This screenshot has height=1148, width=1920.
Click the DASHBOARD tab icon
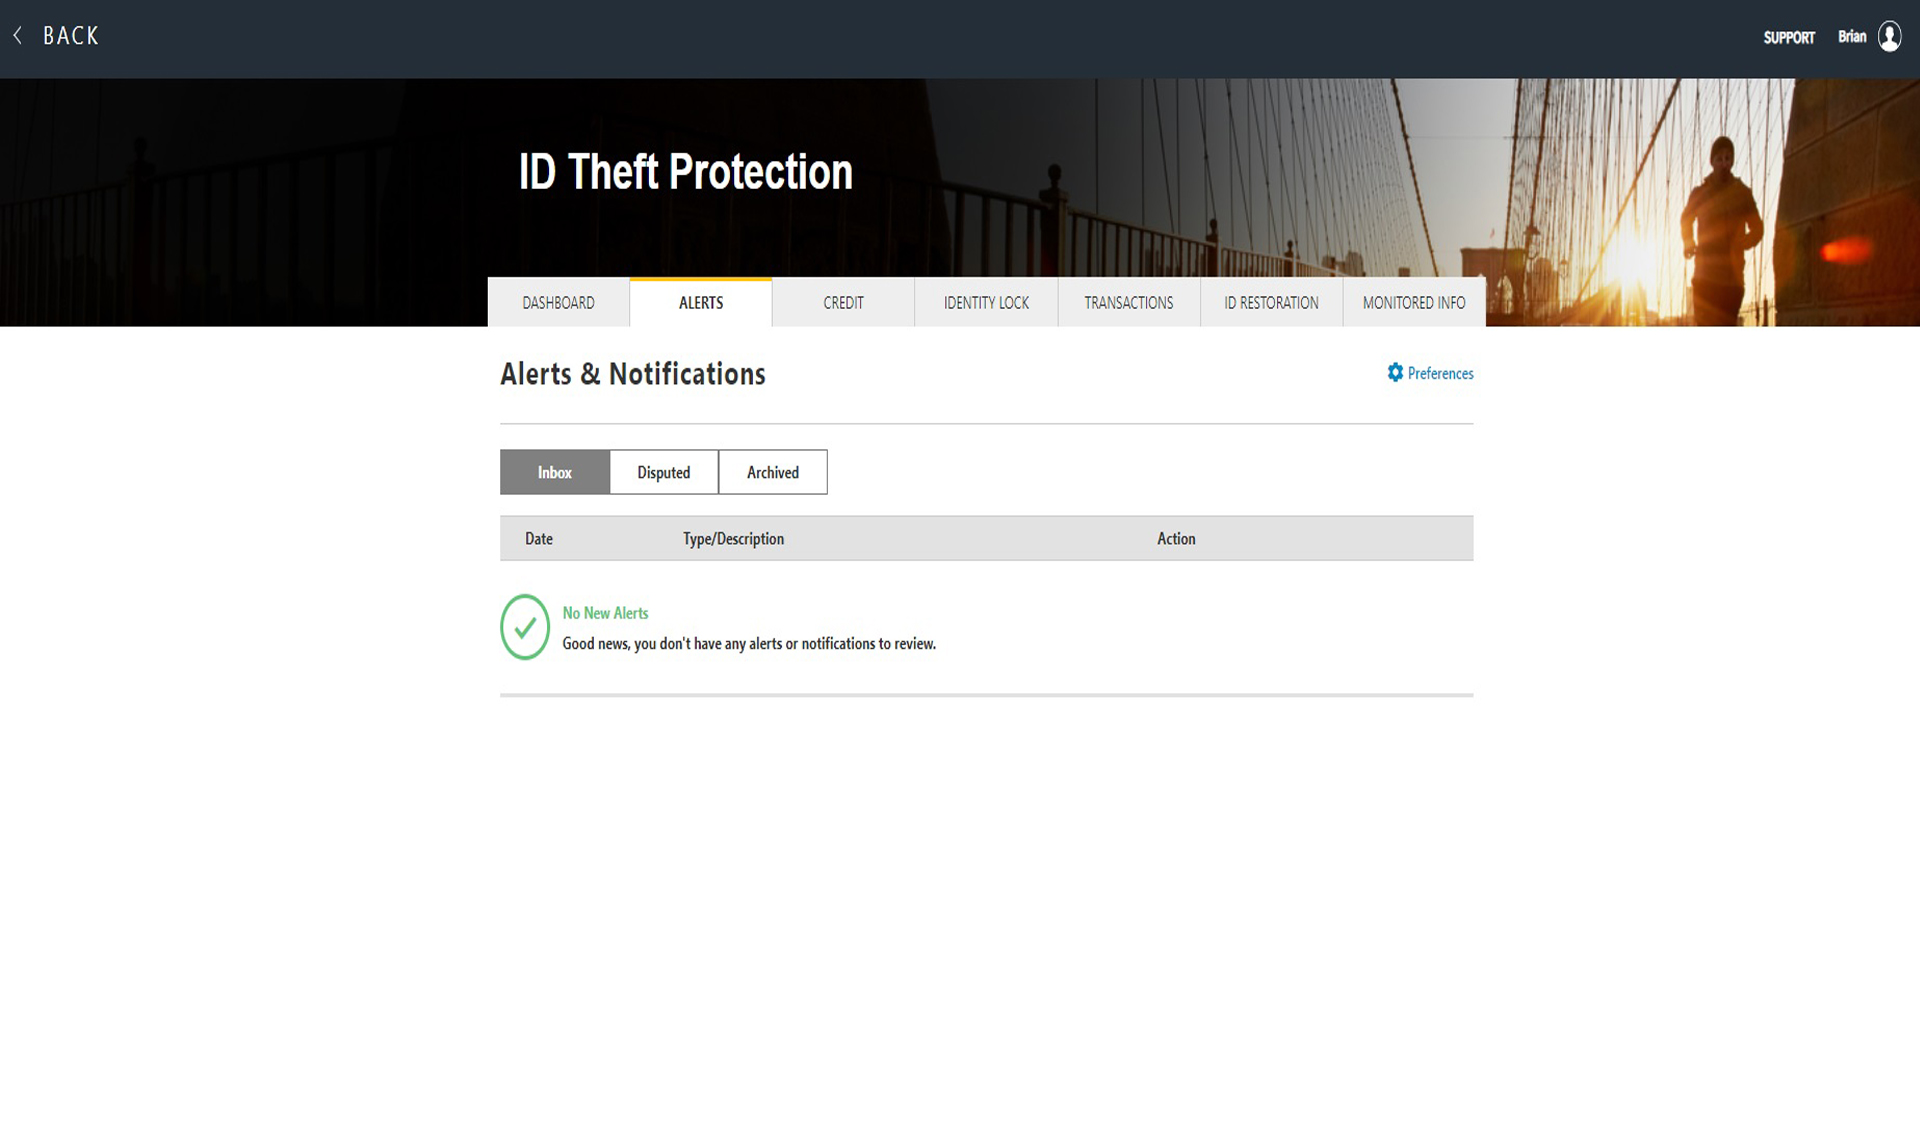558,301
